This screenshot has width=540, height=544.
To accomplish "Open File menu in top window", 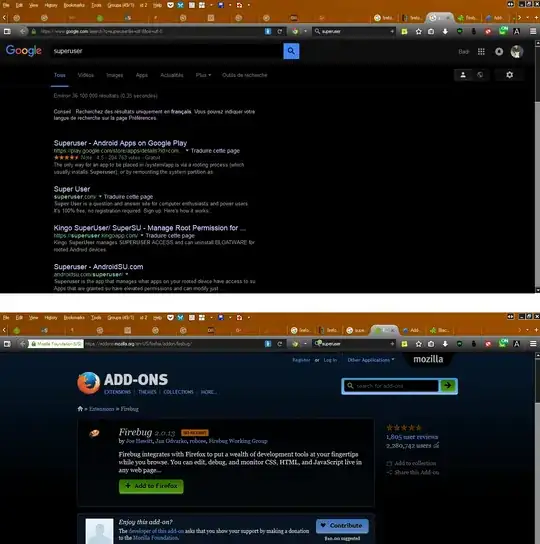I will (6, 5).
